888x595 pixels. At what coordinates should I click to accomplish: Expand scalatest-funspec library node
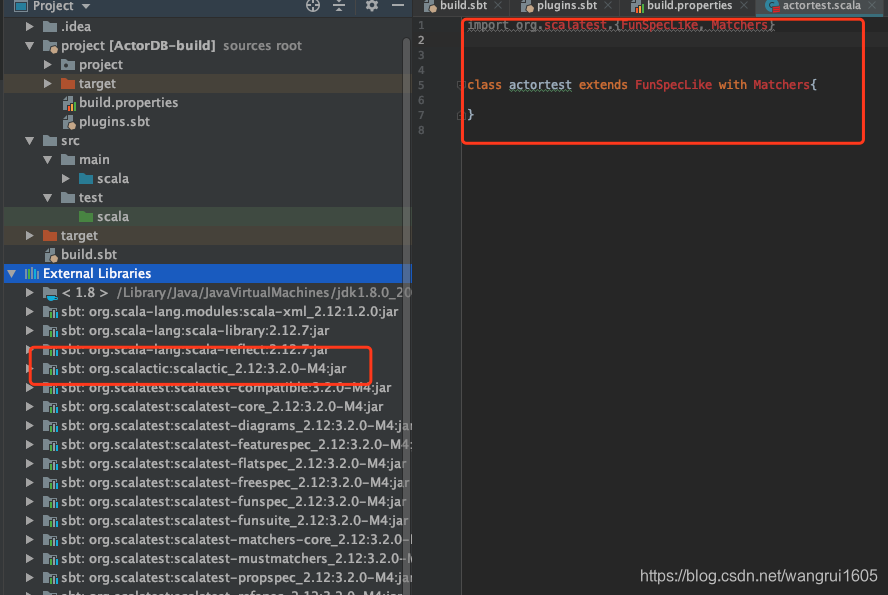[29, 502]
